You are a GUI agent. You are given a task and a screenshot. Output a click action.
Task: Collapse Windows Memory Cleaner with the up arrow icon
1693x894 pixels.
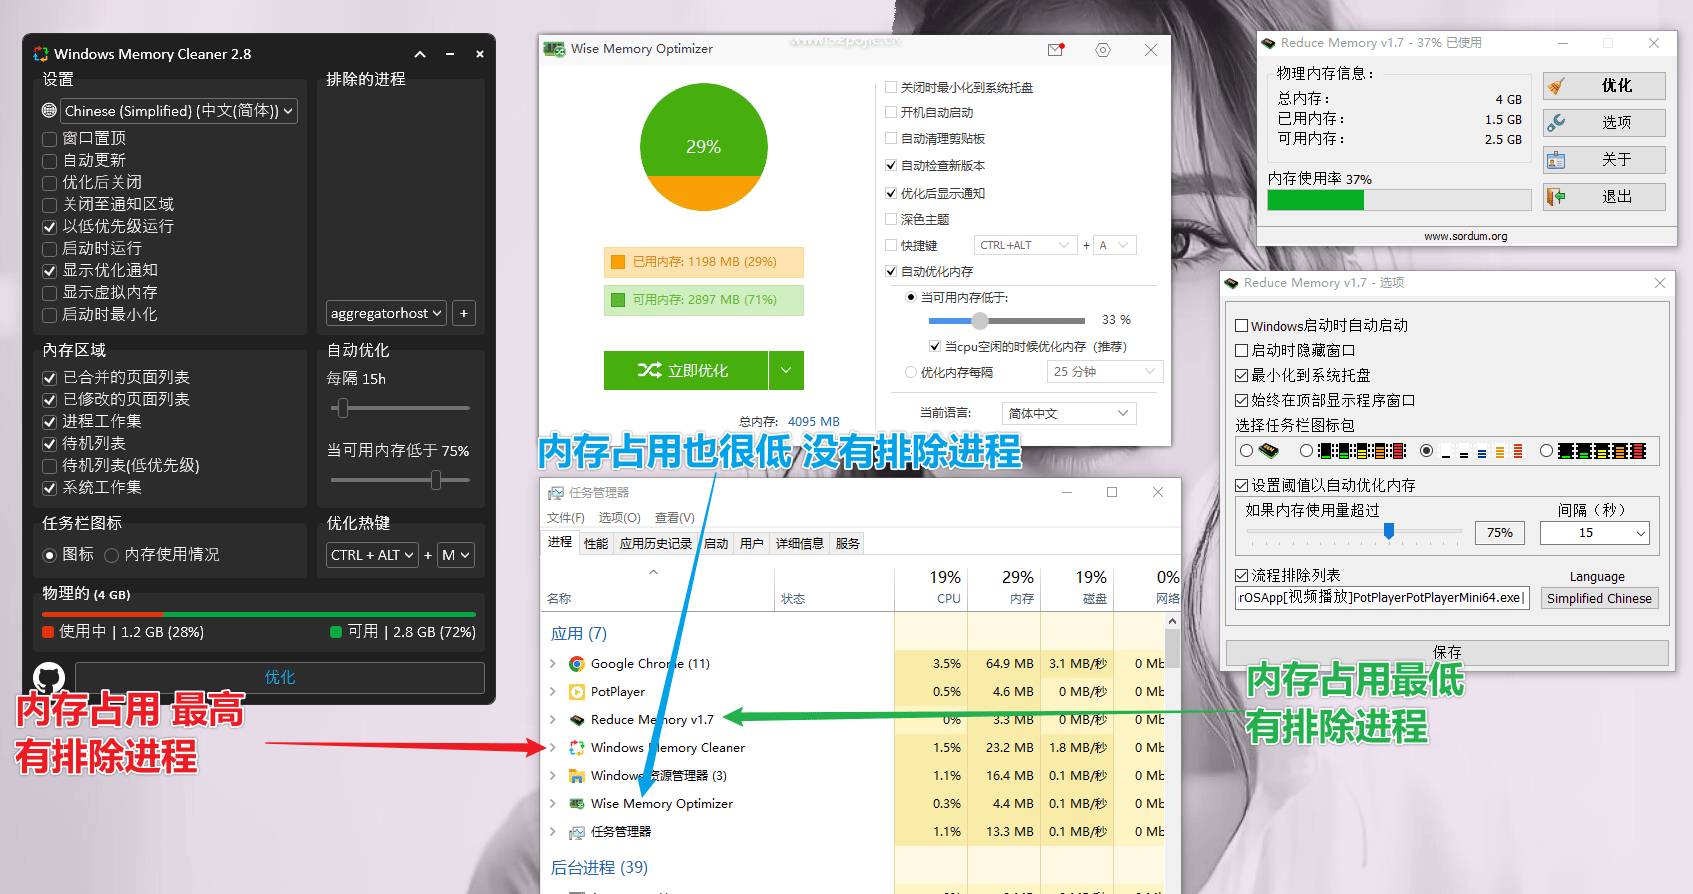tap(420, 54)
